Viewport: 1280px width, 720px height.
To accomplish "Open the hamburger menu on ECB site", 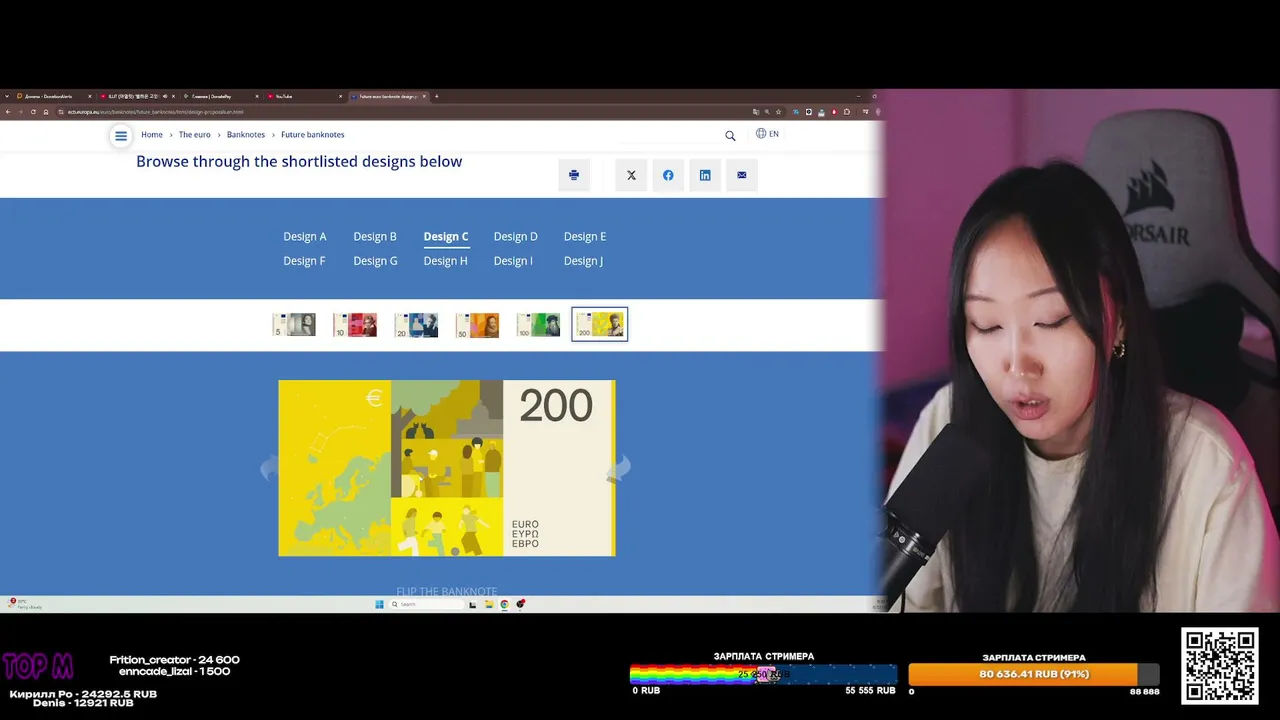I will [121, 136].
